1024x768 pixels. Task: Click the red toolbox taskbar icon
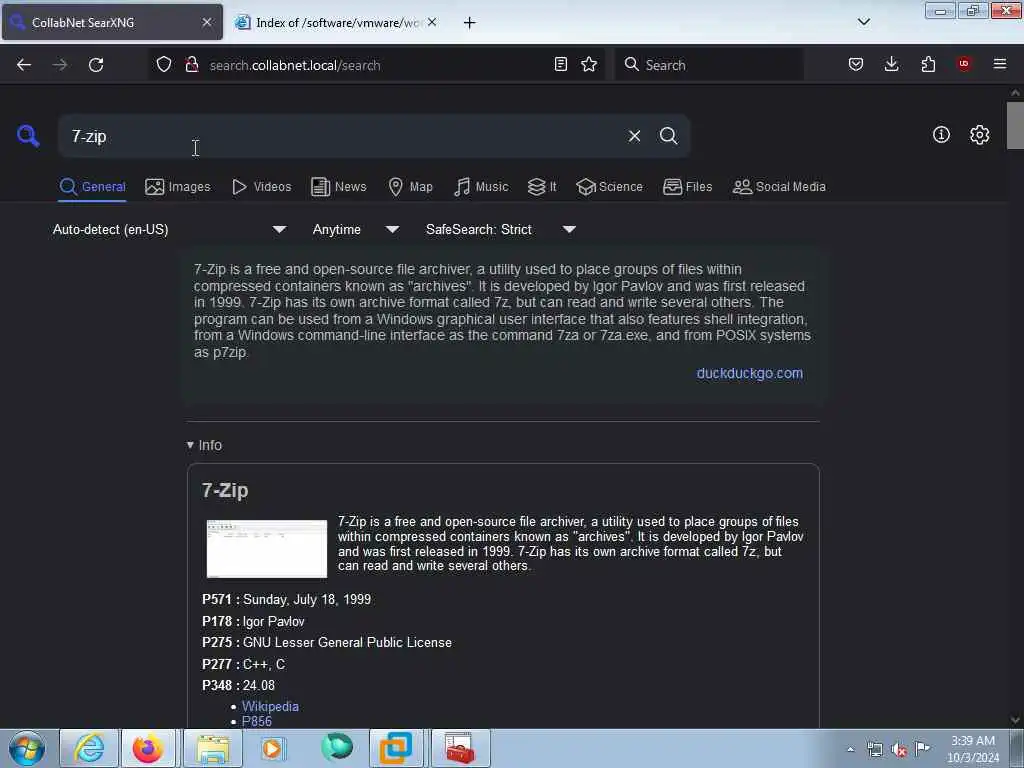point(460,748)
